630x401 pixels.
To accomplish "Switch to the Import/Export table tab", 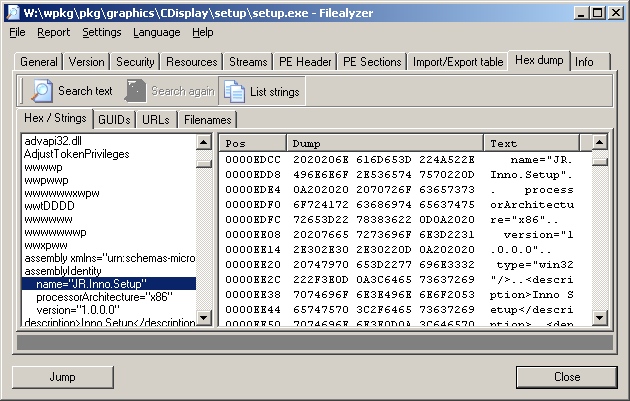I will pos(458,62).
